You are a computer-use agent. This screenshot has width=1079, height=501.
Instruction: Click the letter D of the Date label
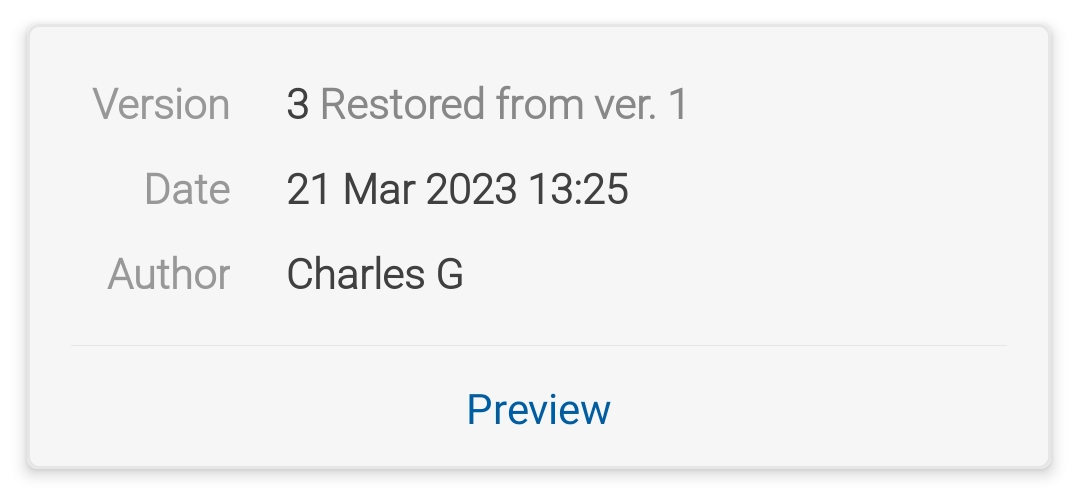(157, 189)
